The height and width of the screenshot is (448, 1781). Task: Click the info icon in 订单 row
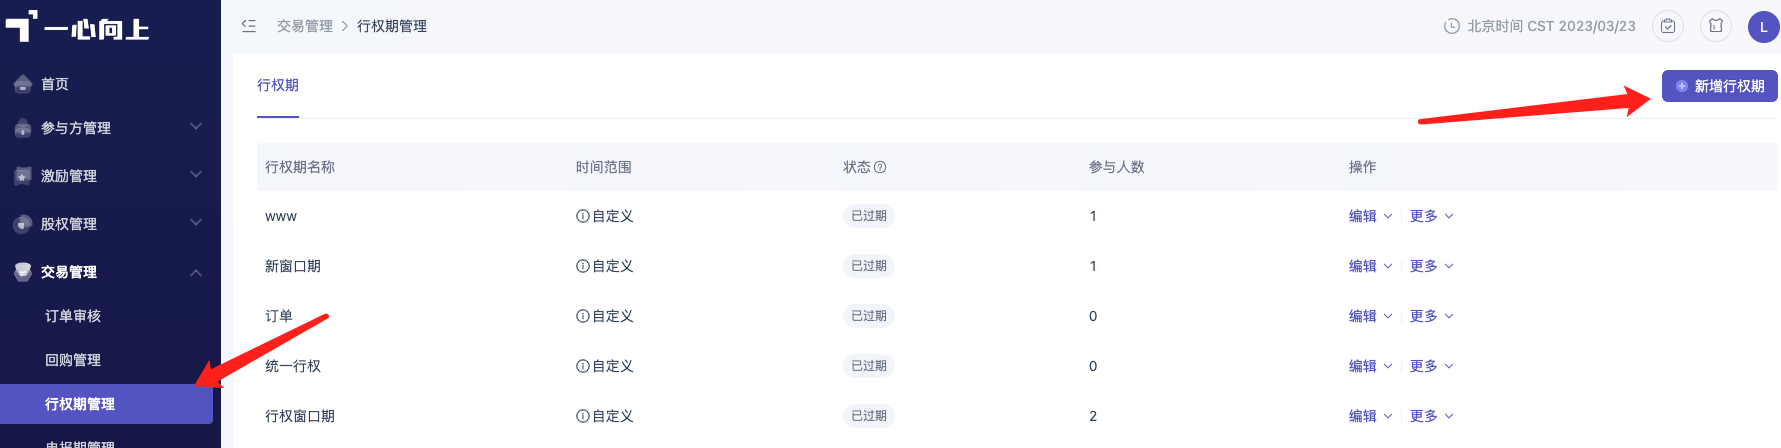[582, 316]
